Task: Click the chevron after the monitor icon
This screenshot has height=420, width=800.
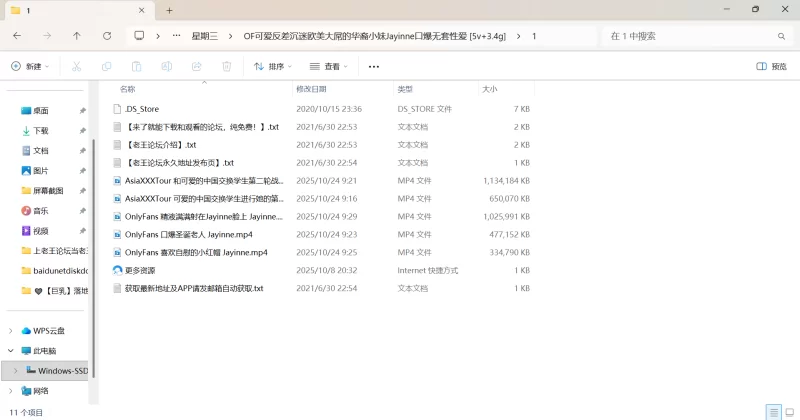Action: (x=158, y=36)
